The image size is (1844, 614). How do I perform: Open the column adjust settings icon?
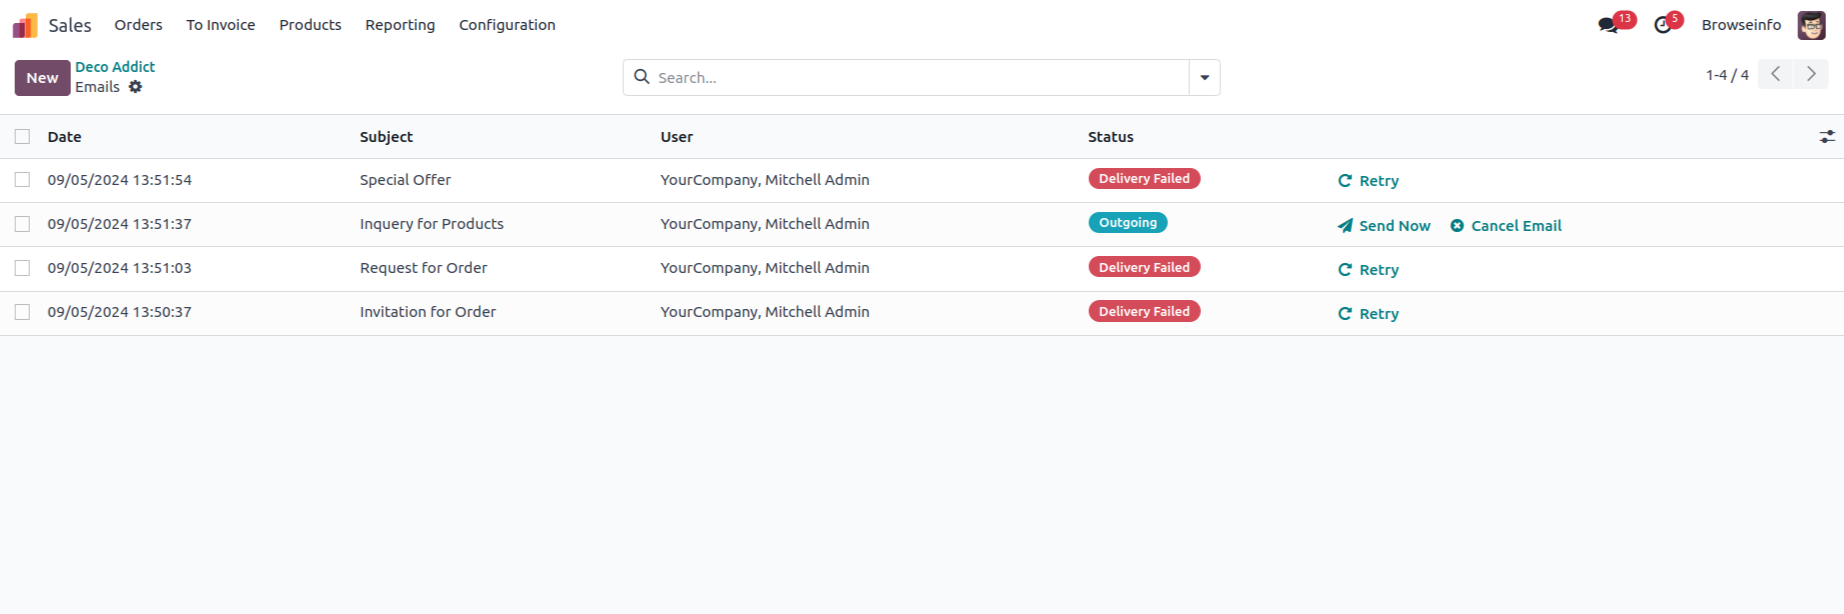pos(1826,137)
